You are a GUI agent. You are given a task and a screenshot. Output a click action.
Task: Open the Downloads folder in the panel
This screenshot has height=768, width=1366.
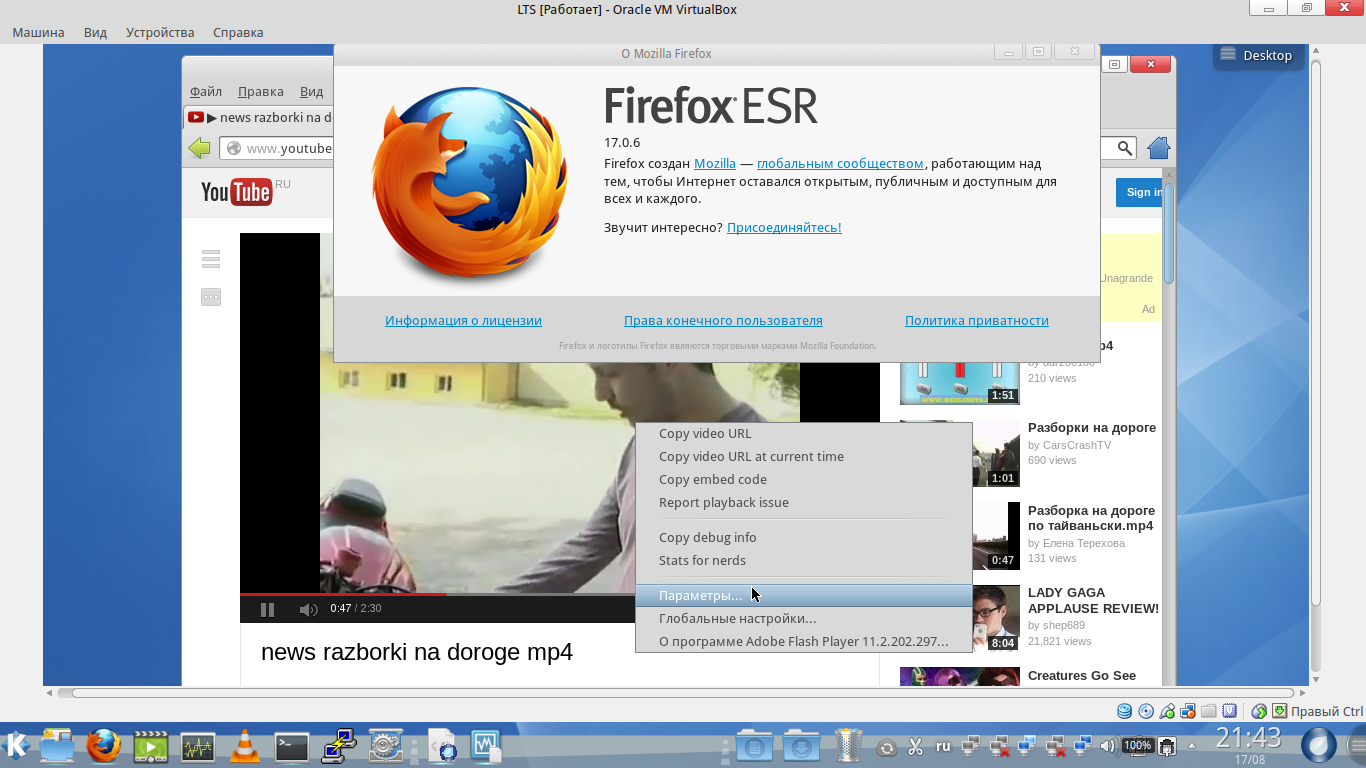[801, 746]
